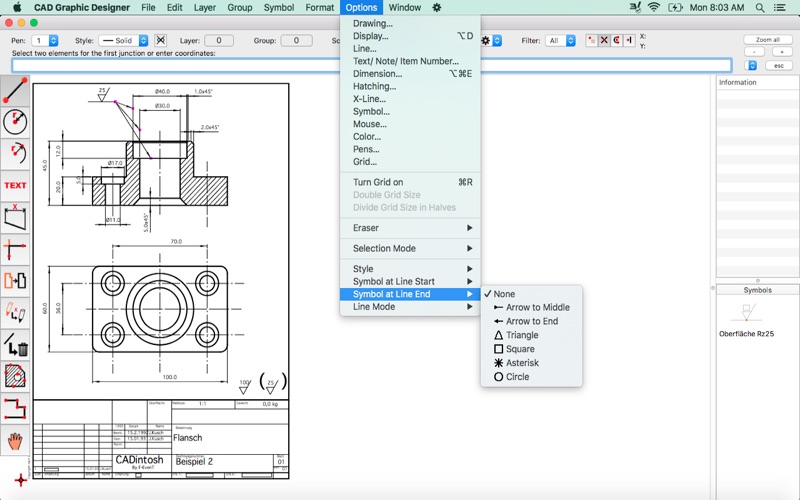Select the hand pan tool

(x=15, y=440)
